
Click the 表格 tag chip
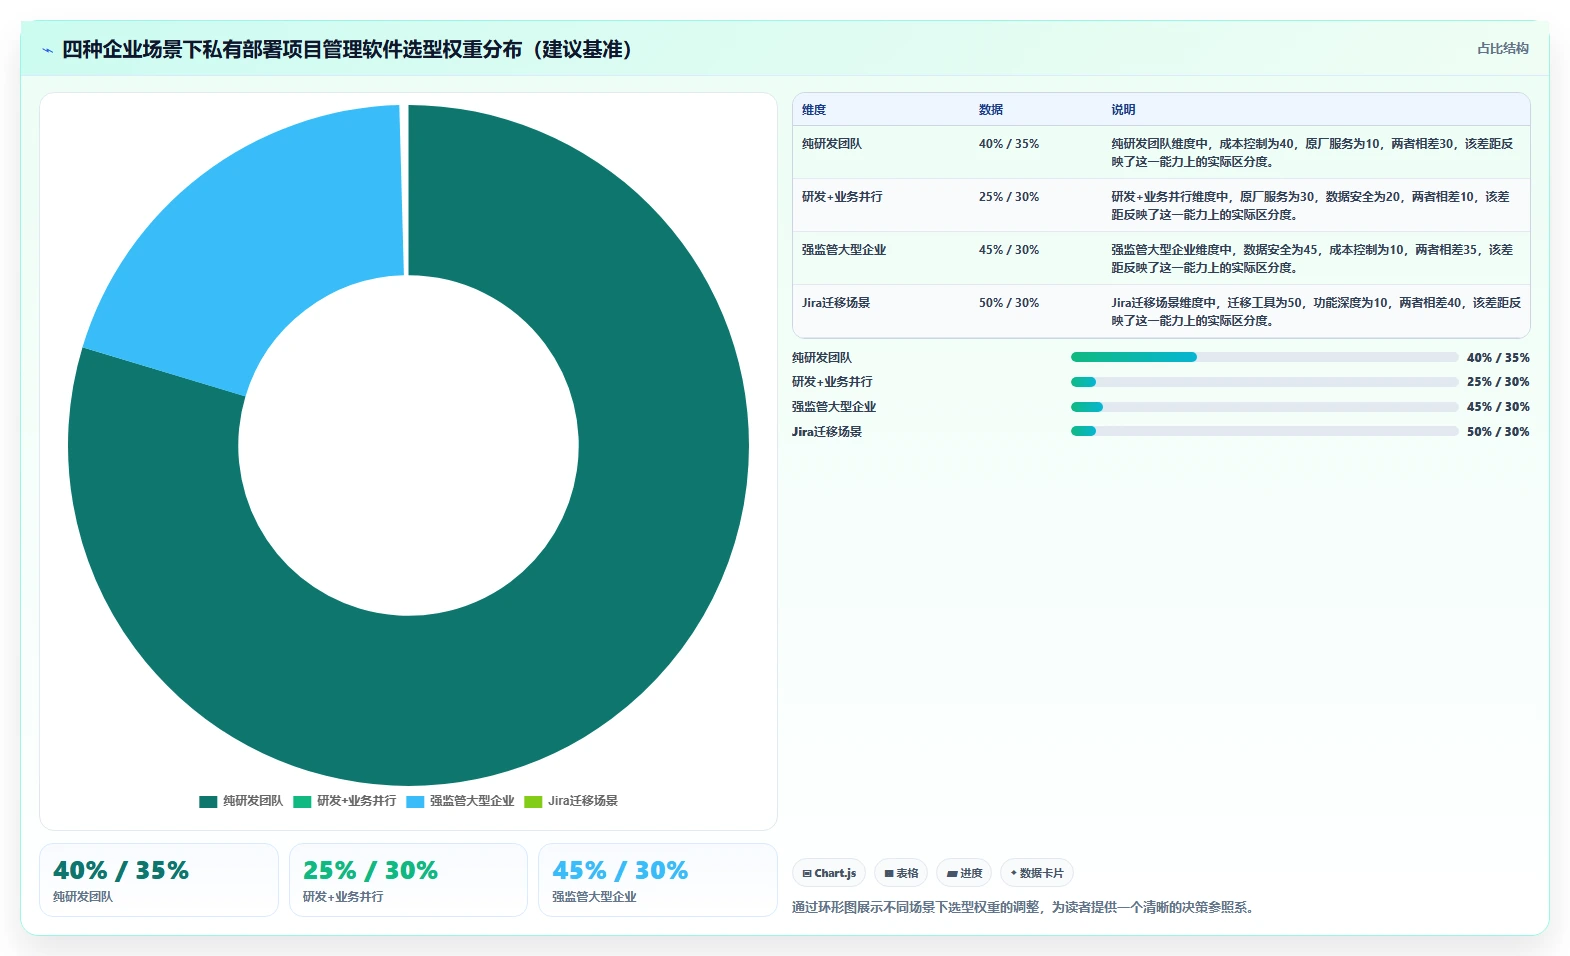point(901,873)
